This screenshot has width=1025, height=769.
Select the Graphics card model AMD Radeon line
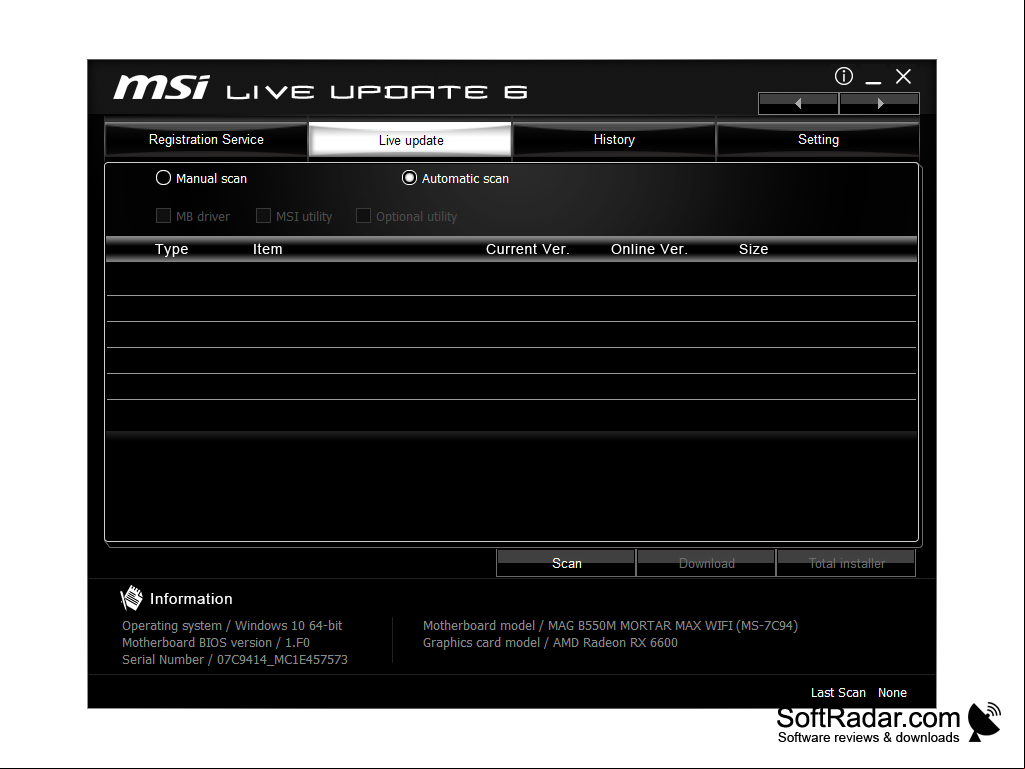tap(550, 643)
